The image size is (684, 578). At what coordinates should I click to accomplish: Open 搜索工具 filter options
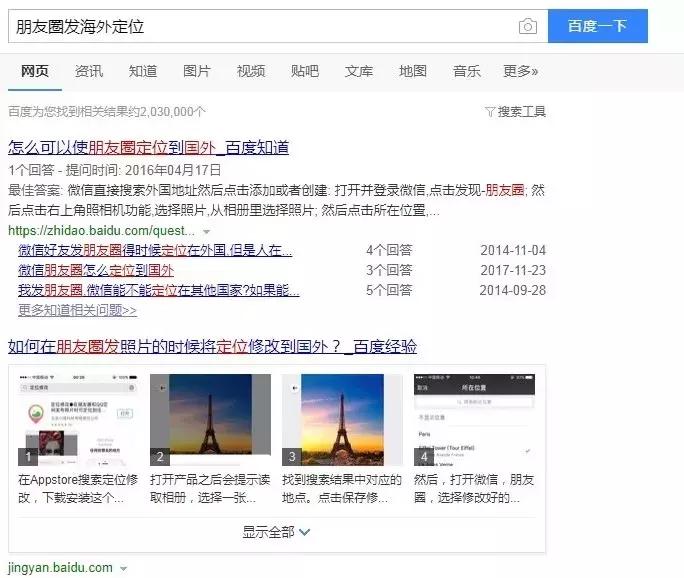click(522, 112)
